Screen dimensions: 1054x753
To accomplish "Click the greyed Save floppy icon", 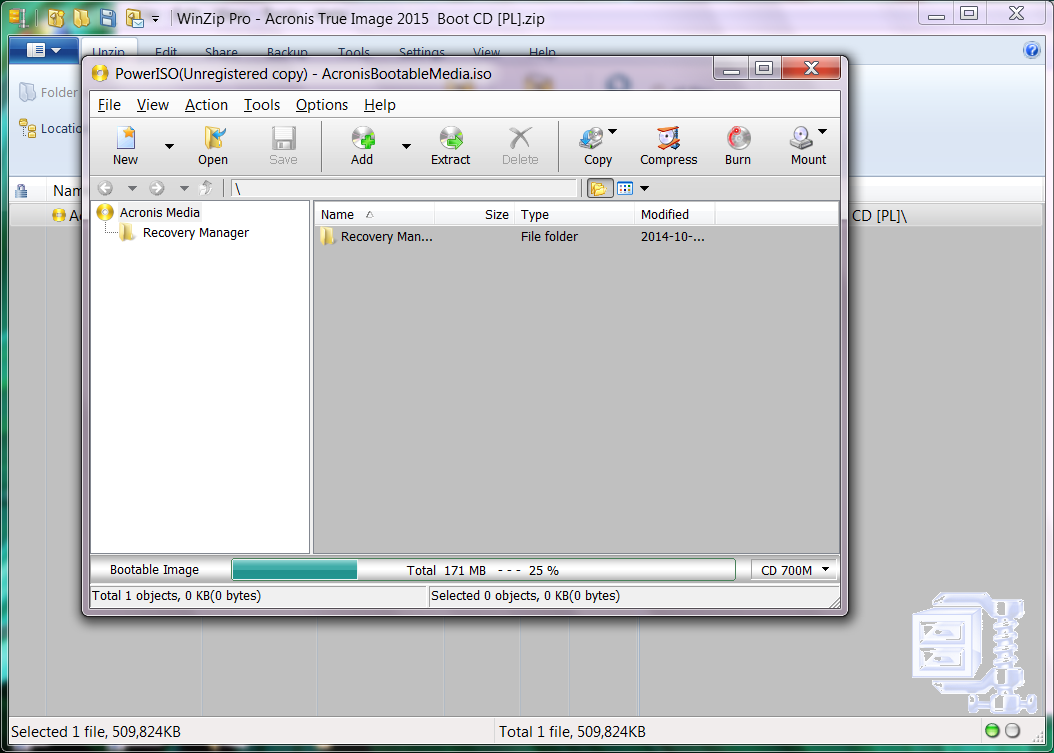I will [x=283, y=138].
